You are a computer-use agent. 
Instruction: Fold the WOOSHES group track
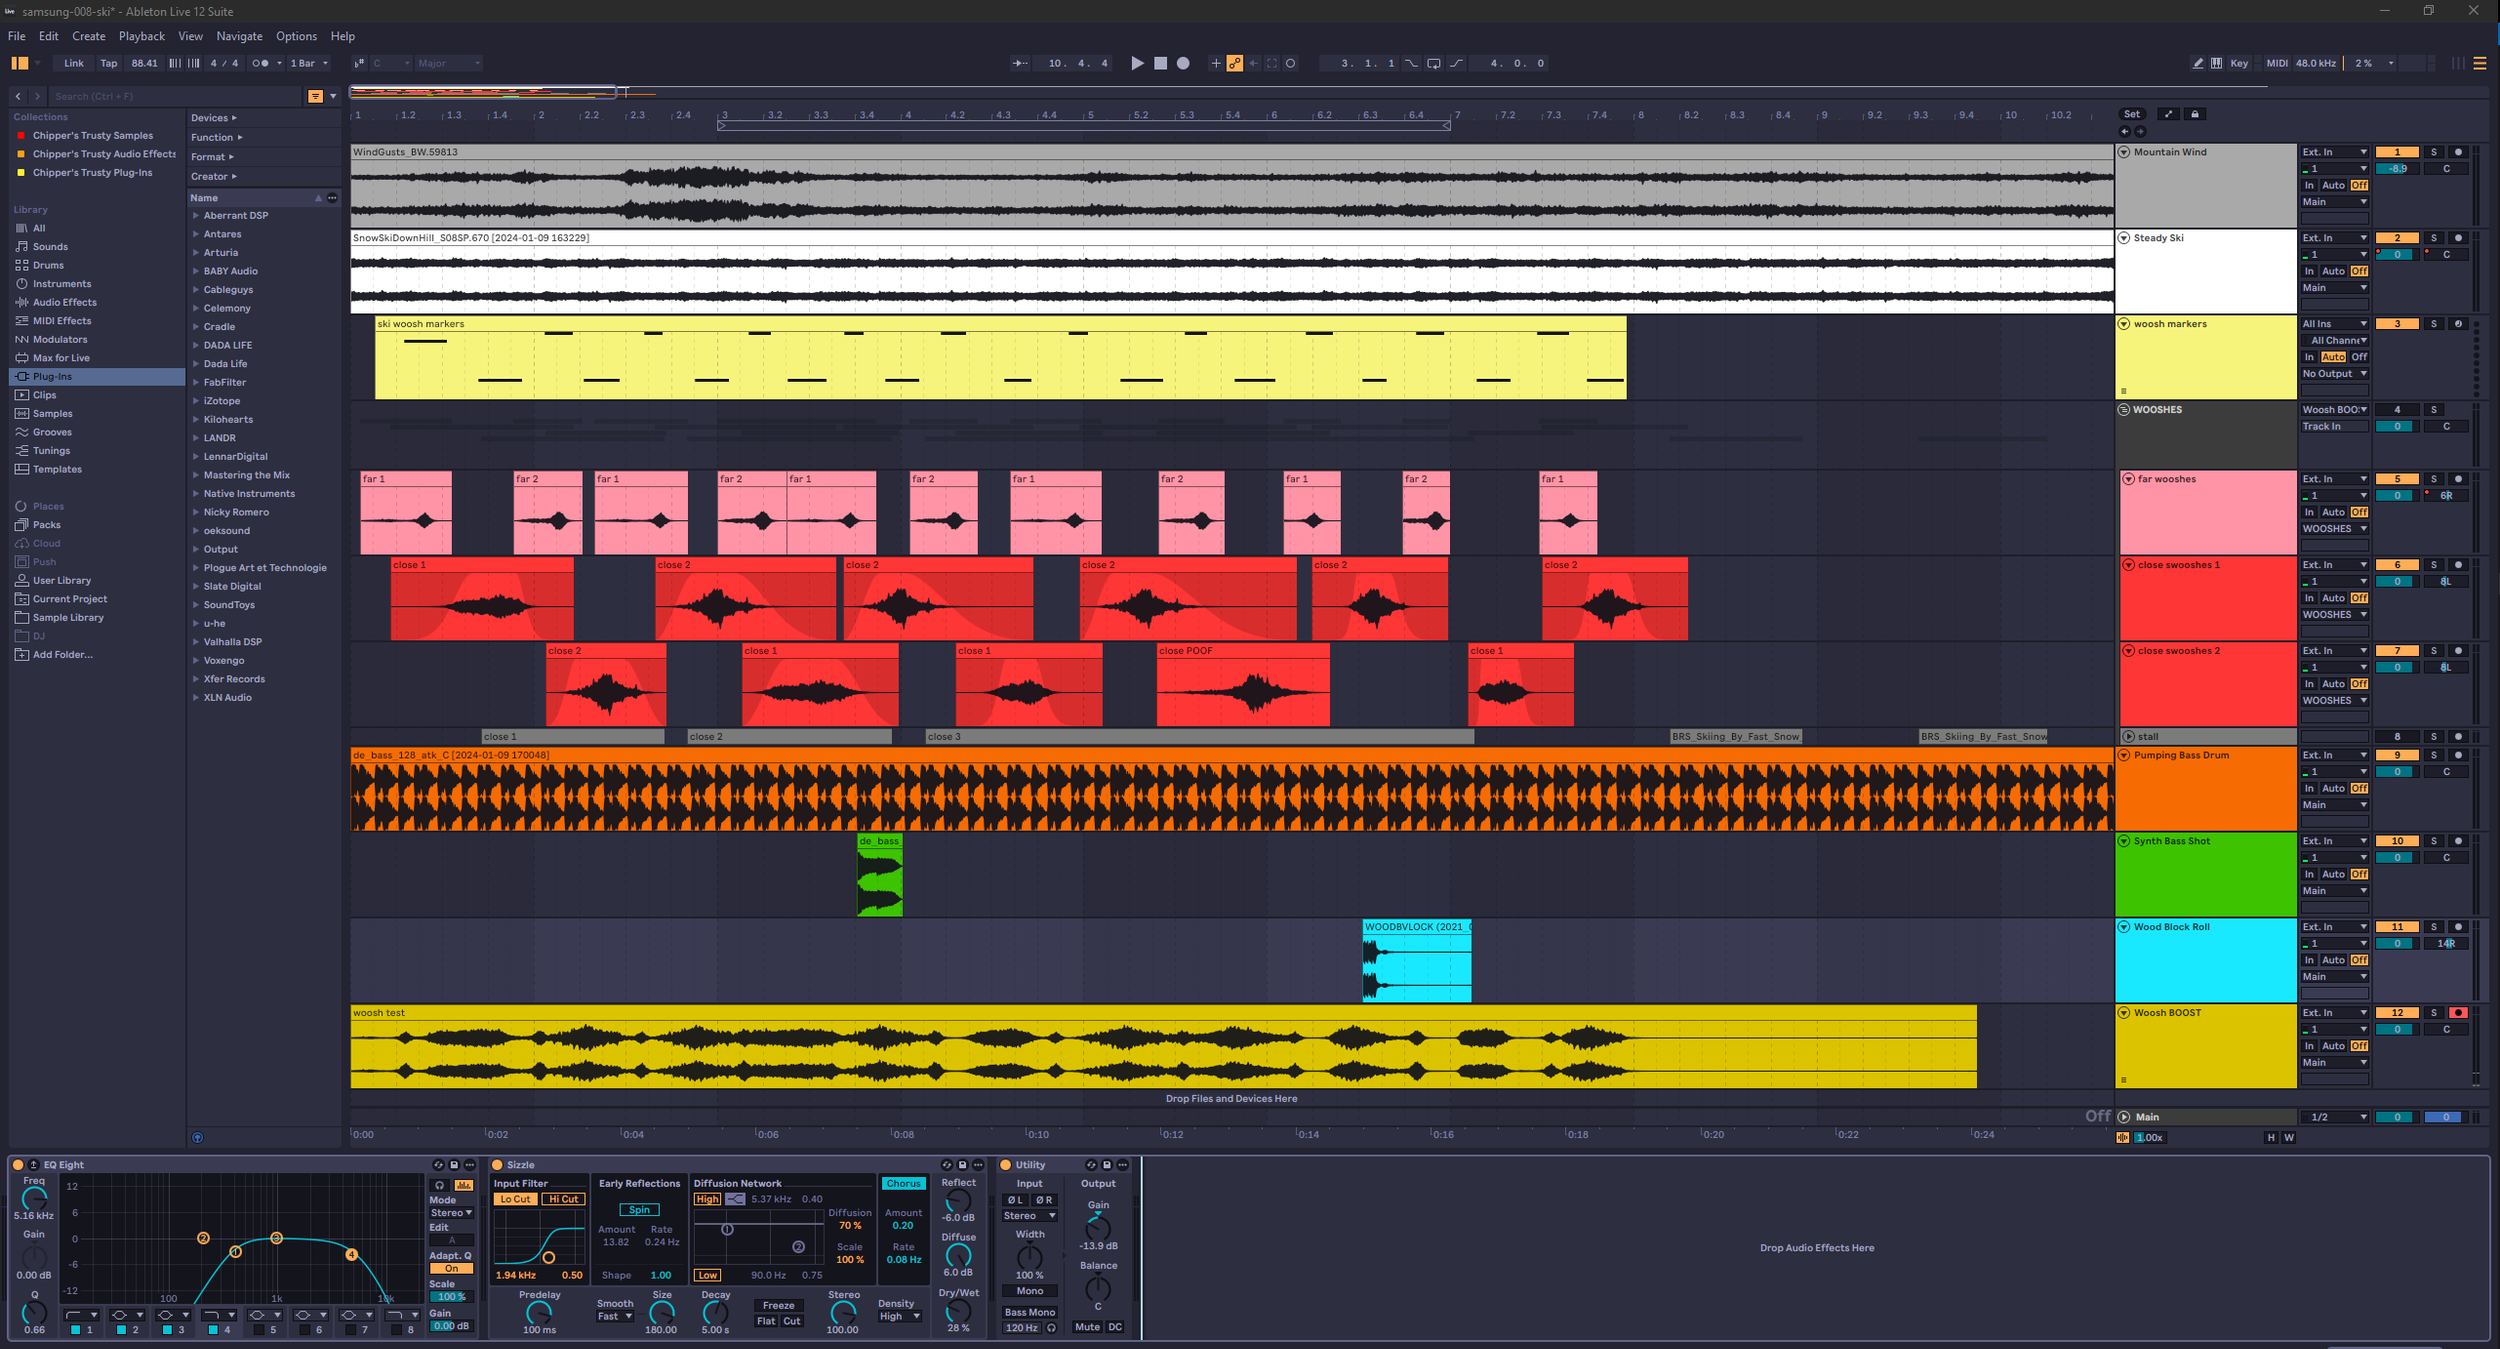[2124, 410]
